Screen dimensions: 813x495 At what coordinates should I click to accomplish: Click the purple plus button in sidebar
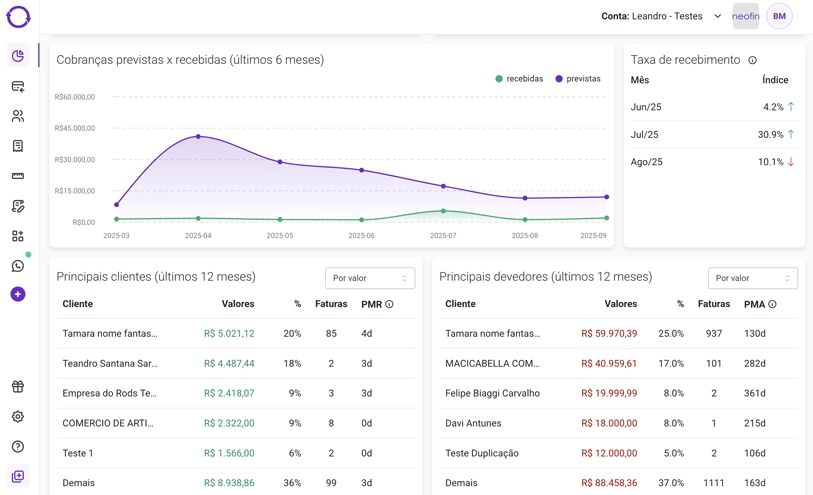(x=18, y=294)
